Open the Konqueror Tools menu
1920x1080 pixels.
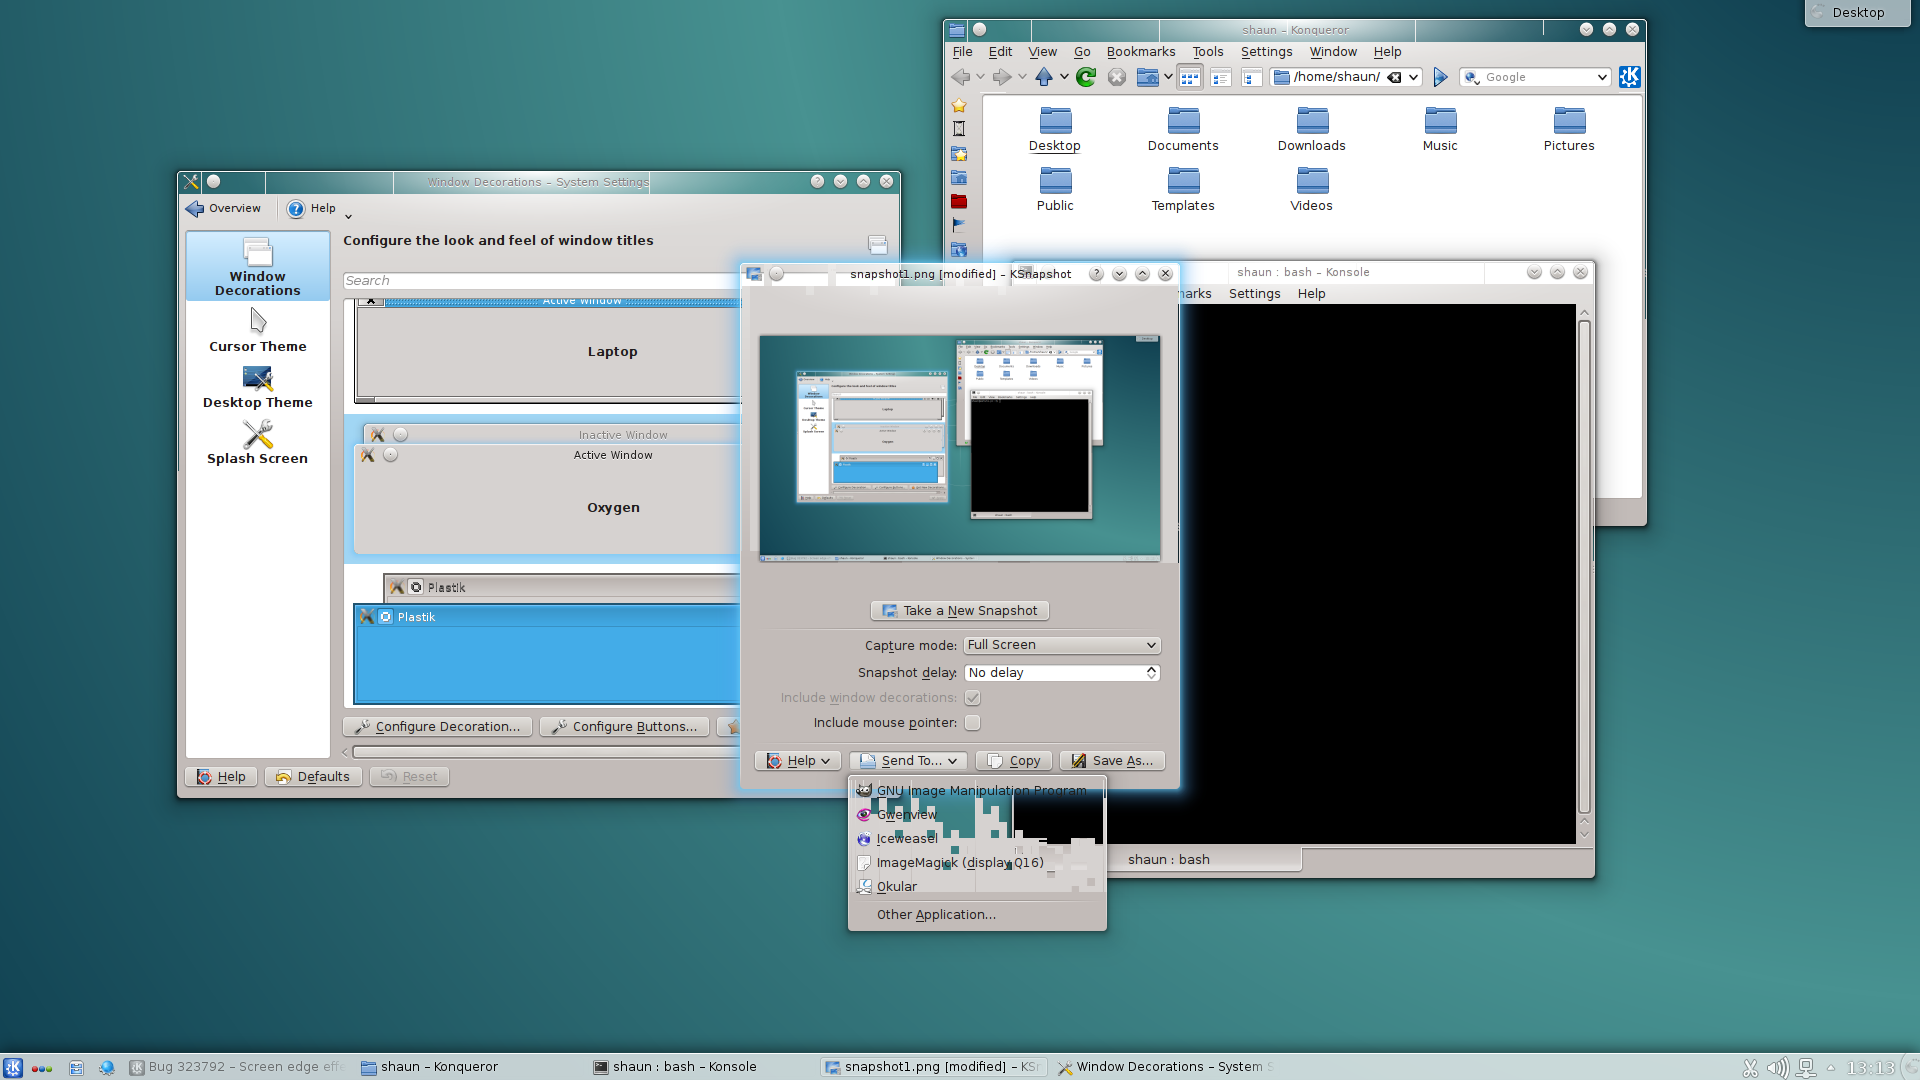pos(1208,52)
